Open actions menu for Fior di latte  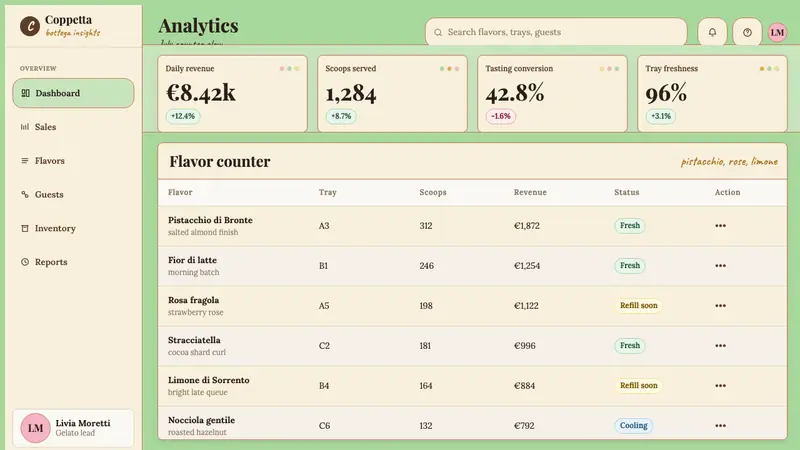[x=720, y=265]
